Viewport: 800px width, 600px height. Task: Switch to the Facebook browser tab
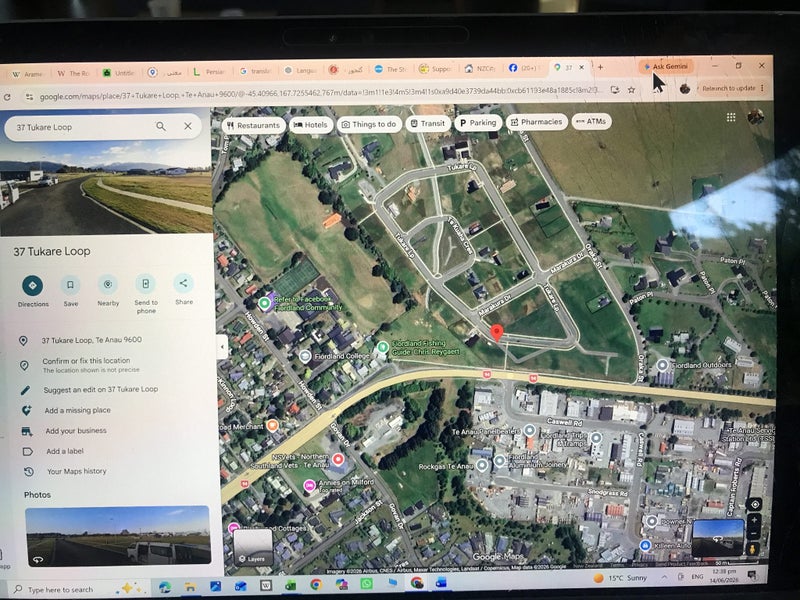click(523, 68)
